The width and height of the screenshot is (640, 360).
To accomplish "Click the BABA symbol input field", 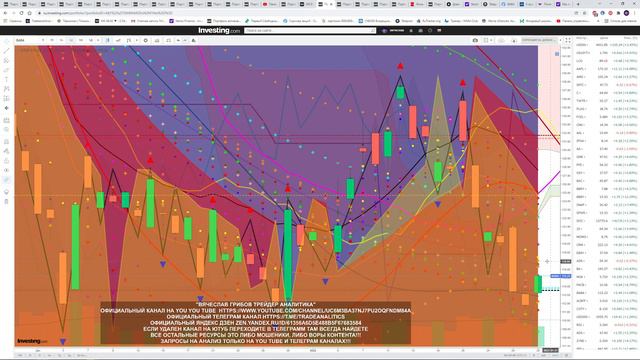I will (x=28, y=40).
